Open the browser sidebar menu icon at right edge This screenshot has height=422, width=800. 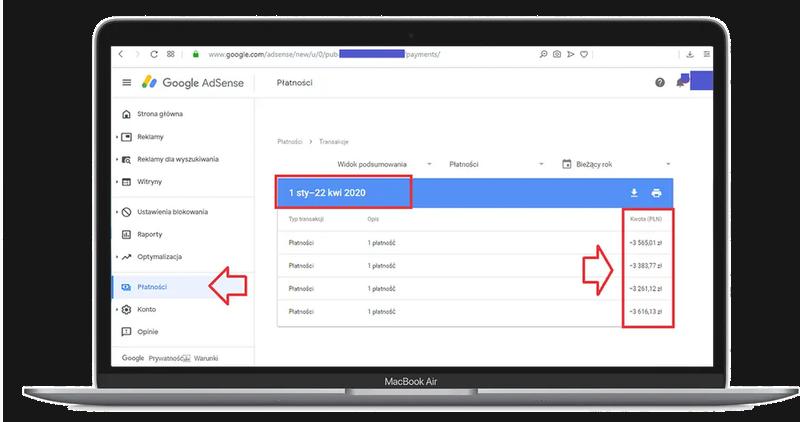pyautogui.click(x=707, y=54)
